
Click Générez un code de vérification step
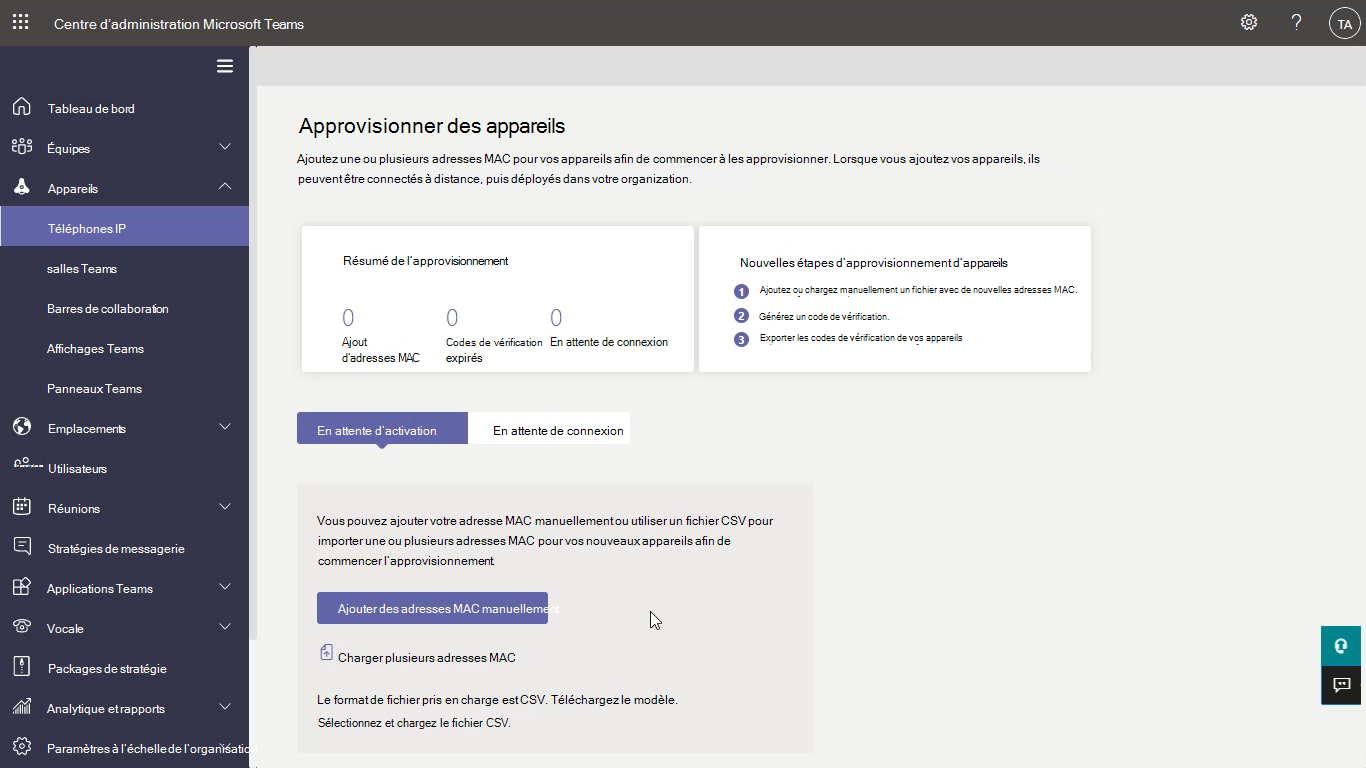[x=824, y=316]
